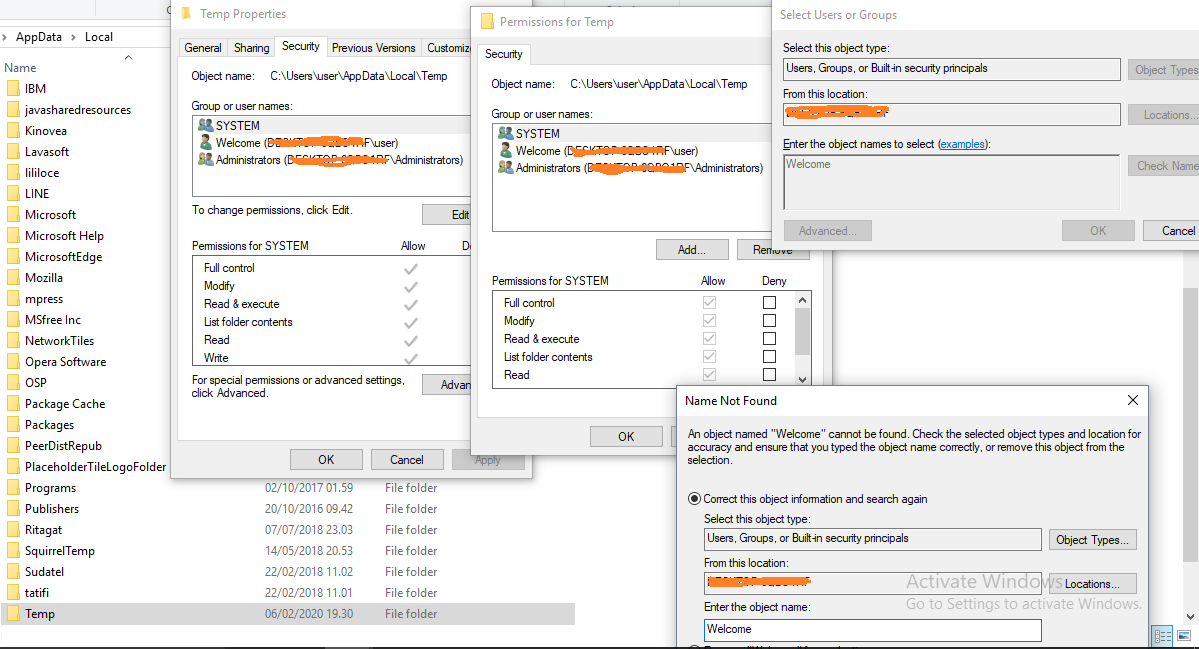Screen dimensions: 1199x649
Task: Check Deny for Read & execute permission
Action: [768, 339]
